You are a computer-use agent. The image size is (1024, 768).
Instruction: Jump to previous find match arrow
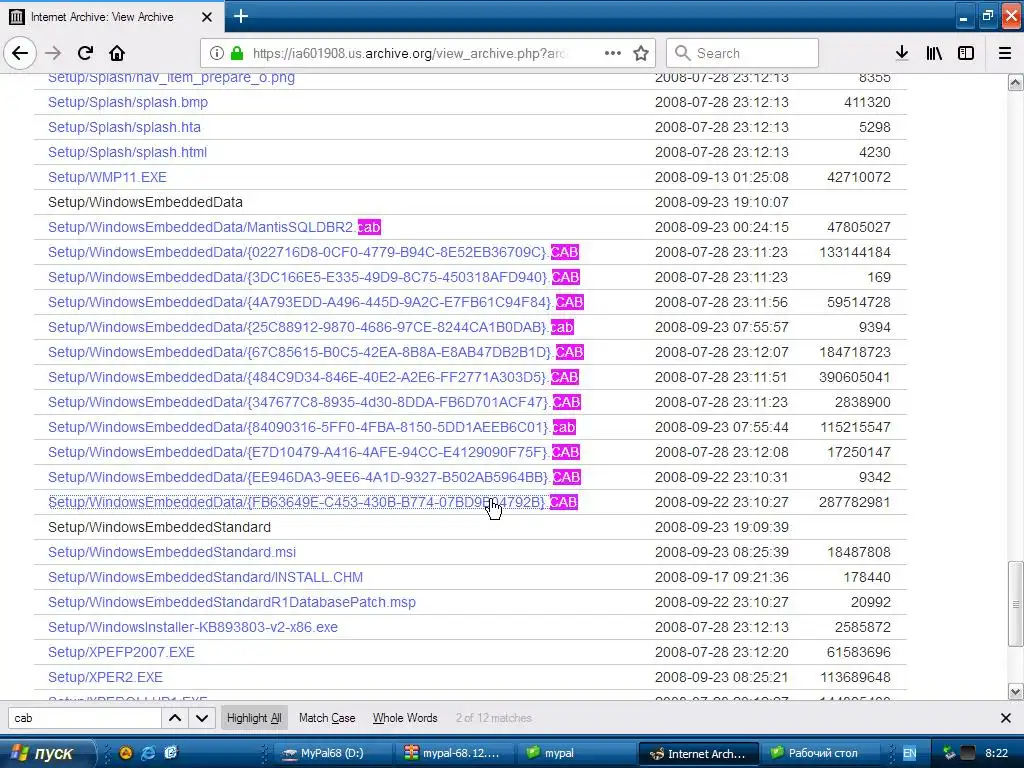coord(175,718)
